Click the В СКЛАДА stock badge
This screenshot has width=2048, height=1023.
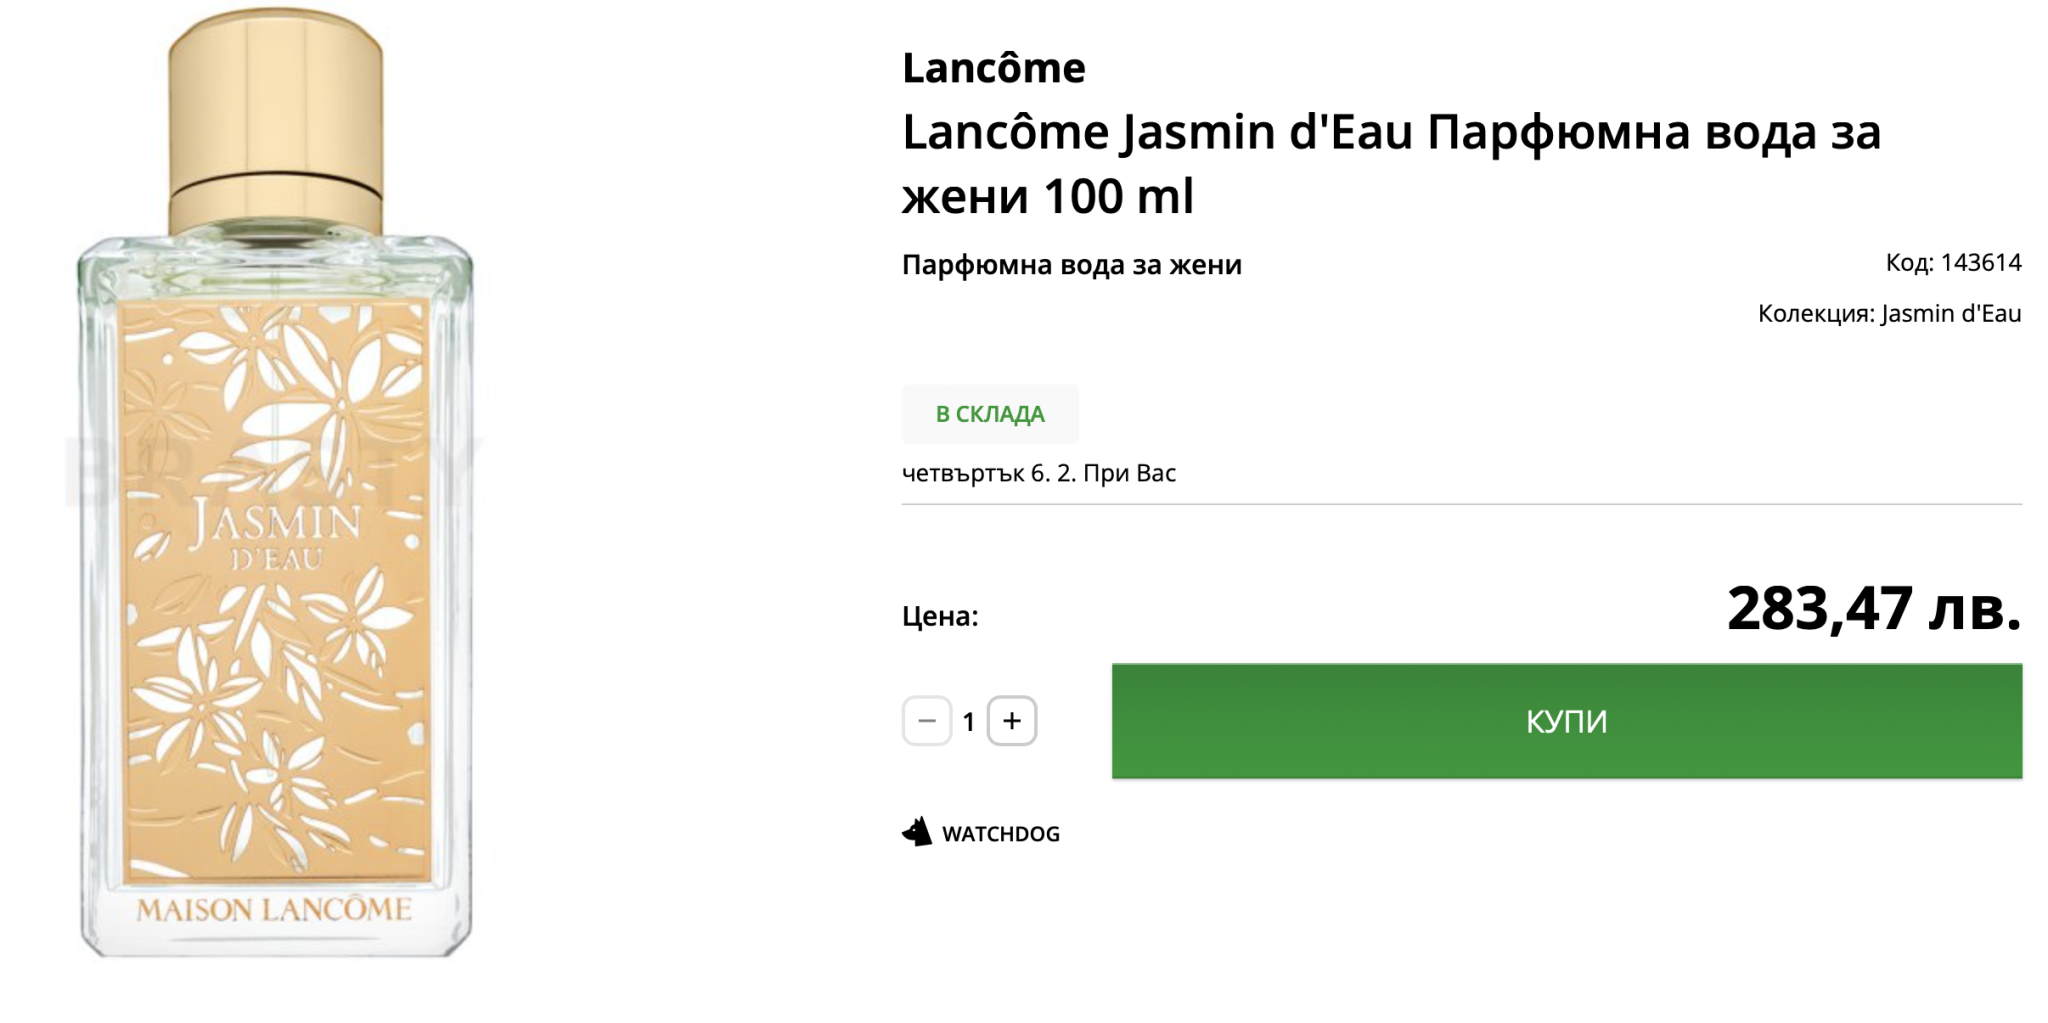point(990,414)
